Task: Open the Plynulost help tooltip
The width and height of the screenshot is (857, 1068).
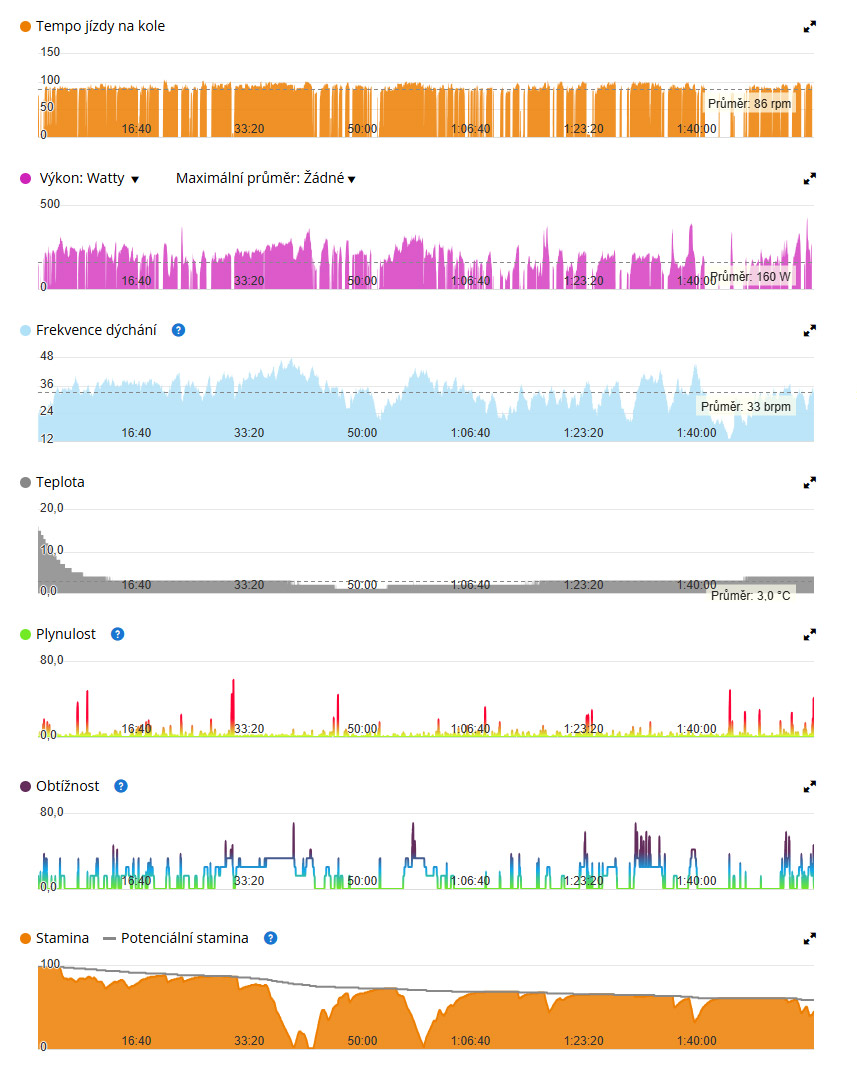Action: tap(118, 634)
